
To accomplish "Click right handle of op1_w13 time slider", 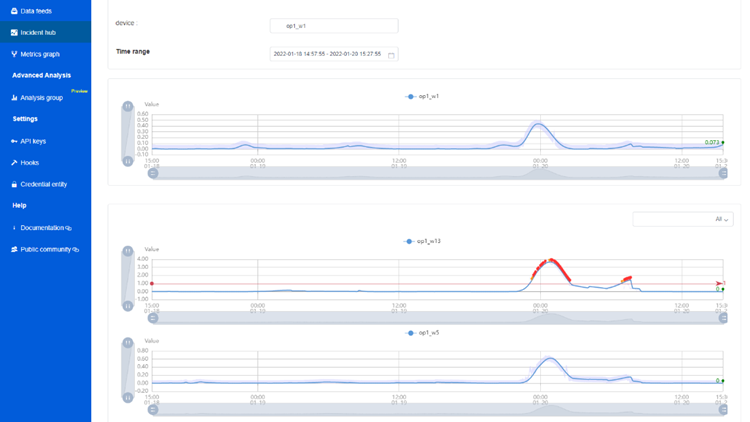I will click(x=723, y=318).
